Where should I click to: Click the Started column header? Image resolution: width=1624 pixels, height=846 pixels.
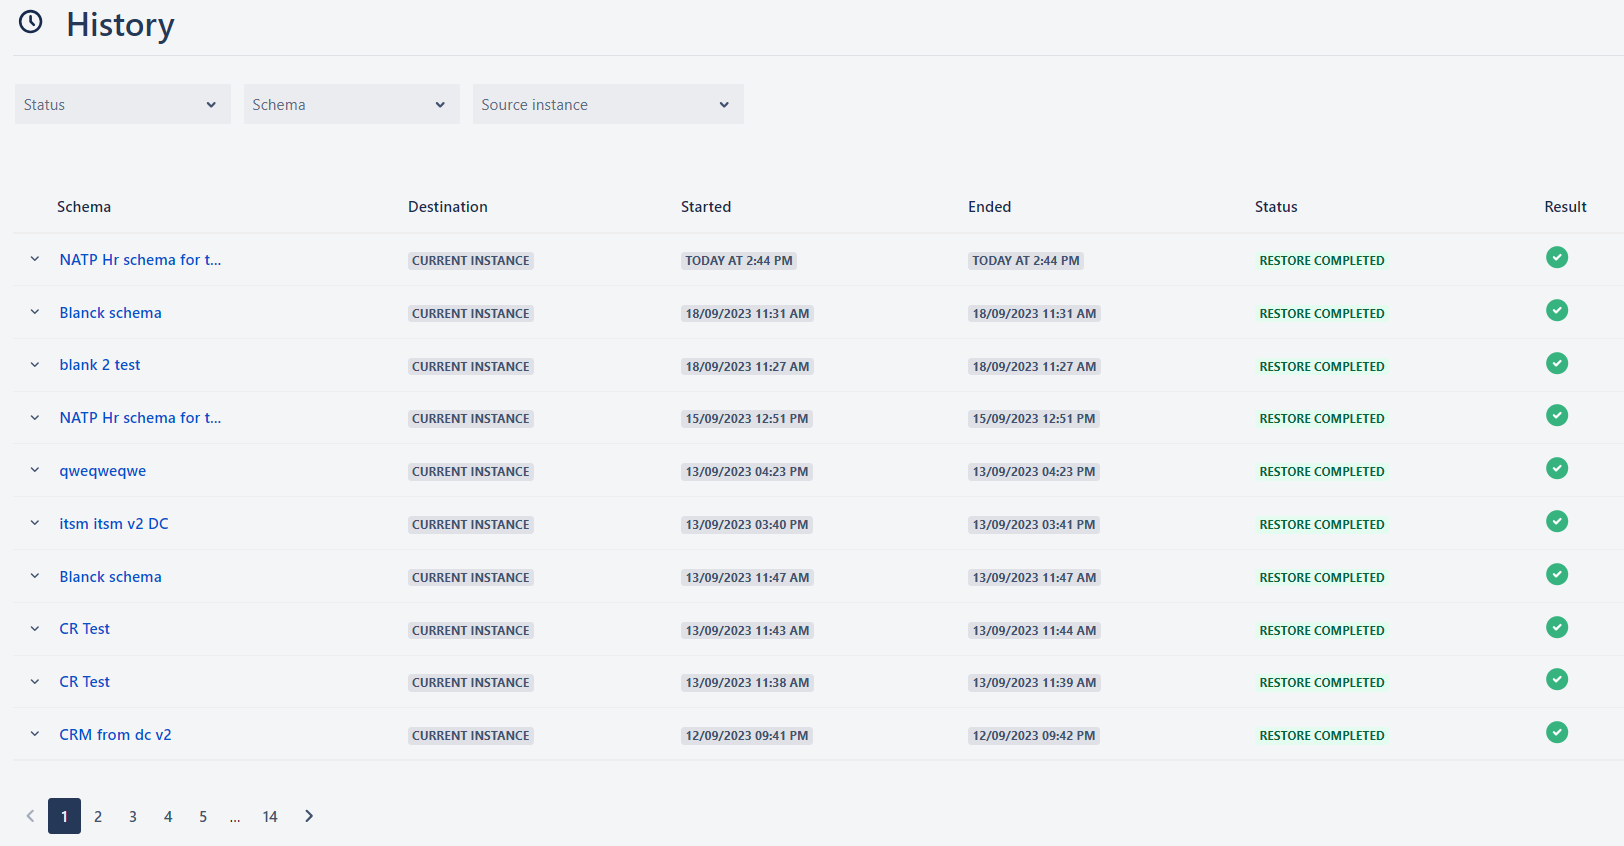pyautogui.click(x=706, y=207)
